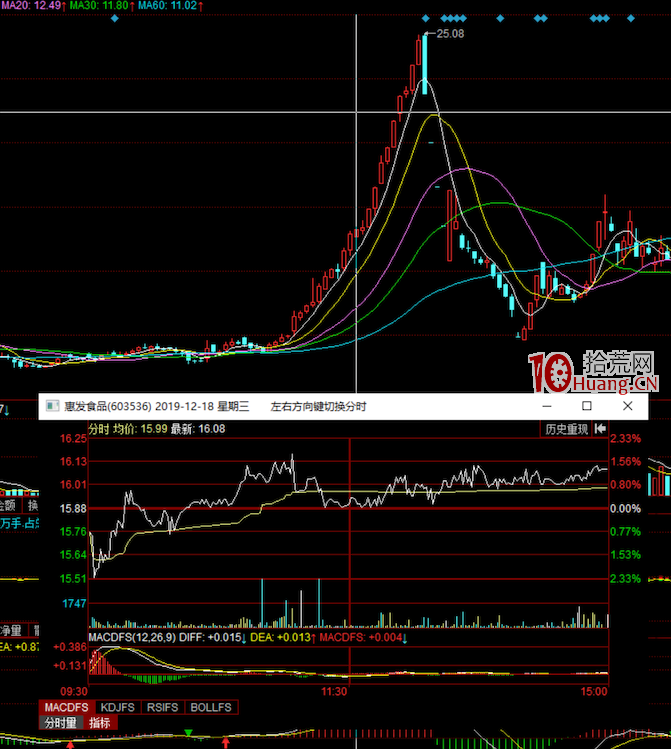This screenshot has height=749, width=671.
Task: Click the 1.56% percentage axis label
Action: pos(626,462)
